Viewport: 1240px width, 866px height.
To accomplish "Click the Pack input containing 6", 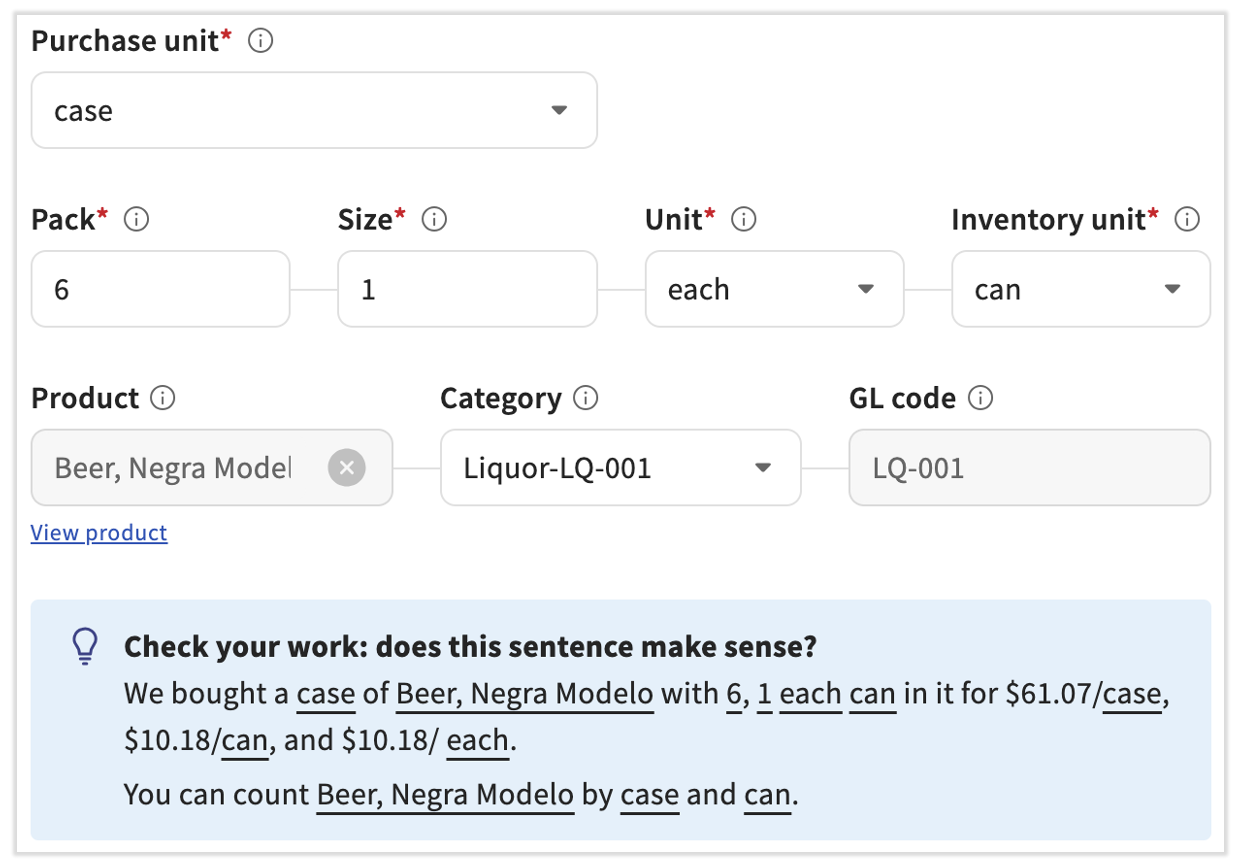I will click(160, 289).
